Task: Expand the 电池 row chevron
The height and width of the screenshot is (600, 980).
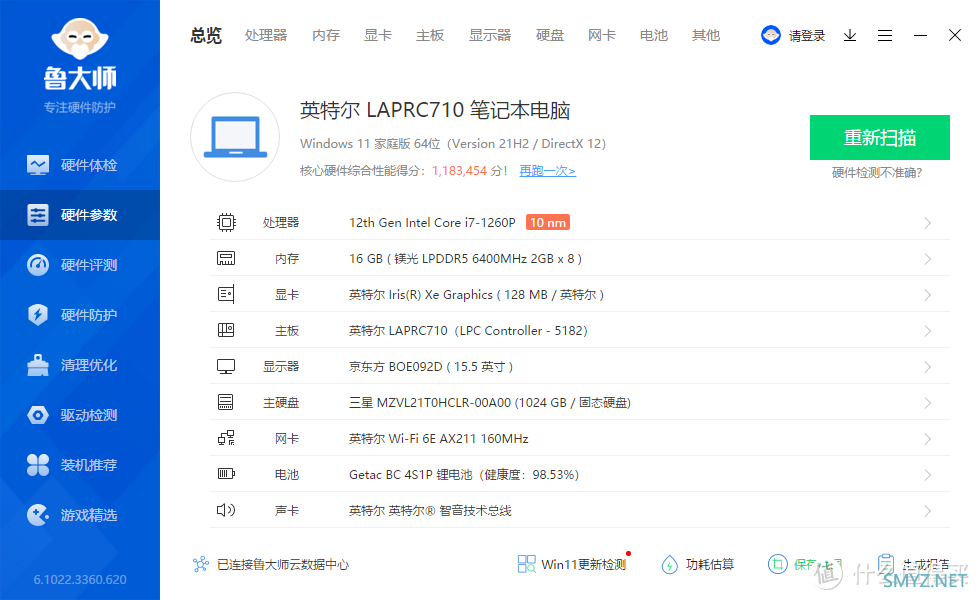Action: point(928,475)
